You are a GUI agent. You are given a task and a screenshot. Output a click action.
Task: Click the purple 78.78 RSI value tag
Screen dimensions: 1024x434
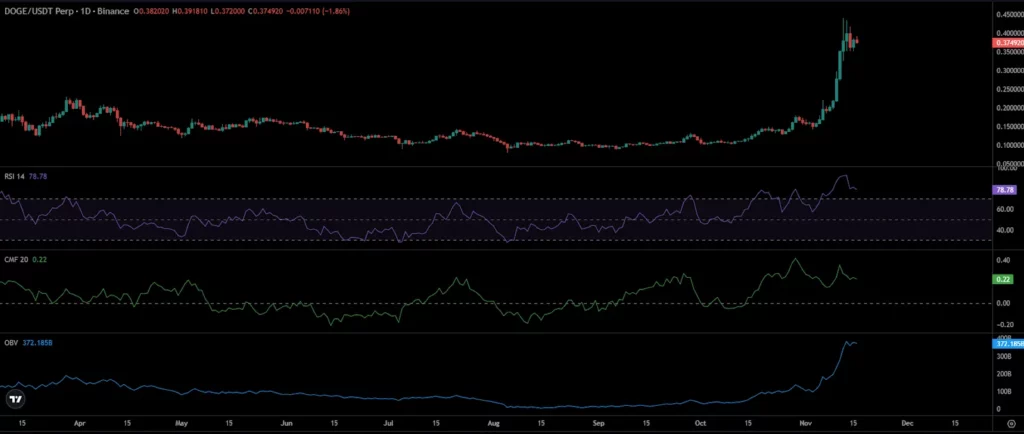tap(1003, 190)
